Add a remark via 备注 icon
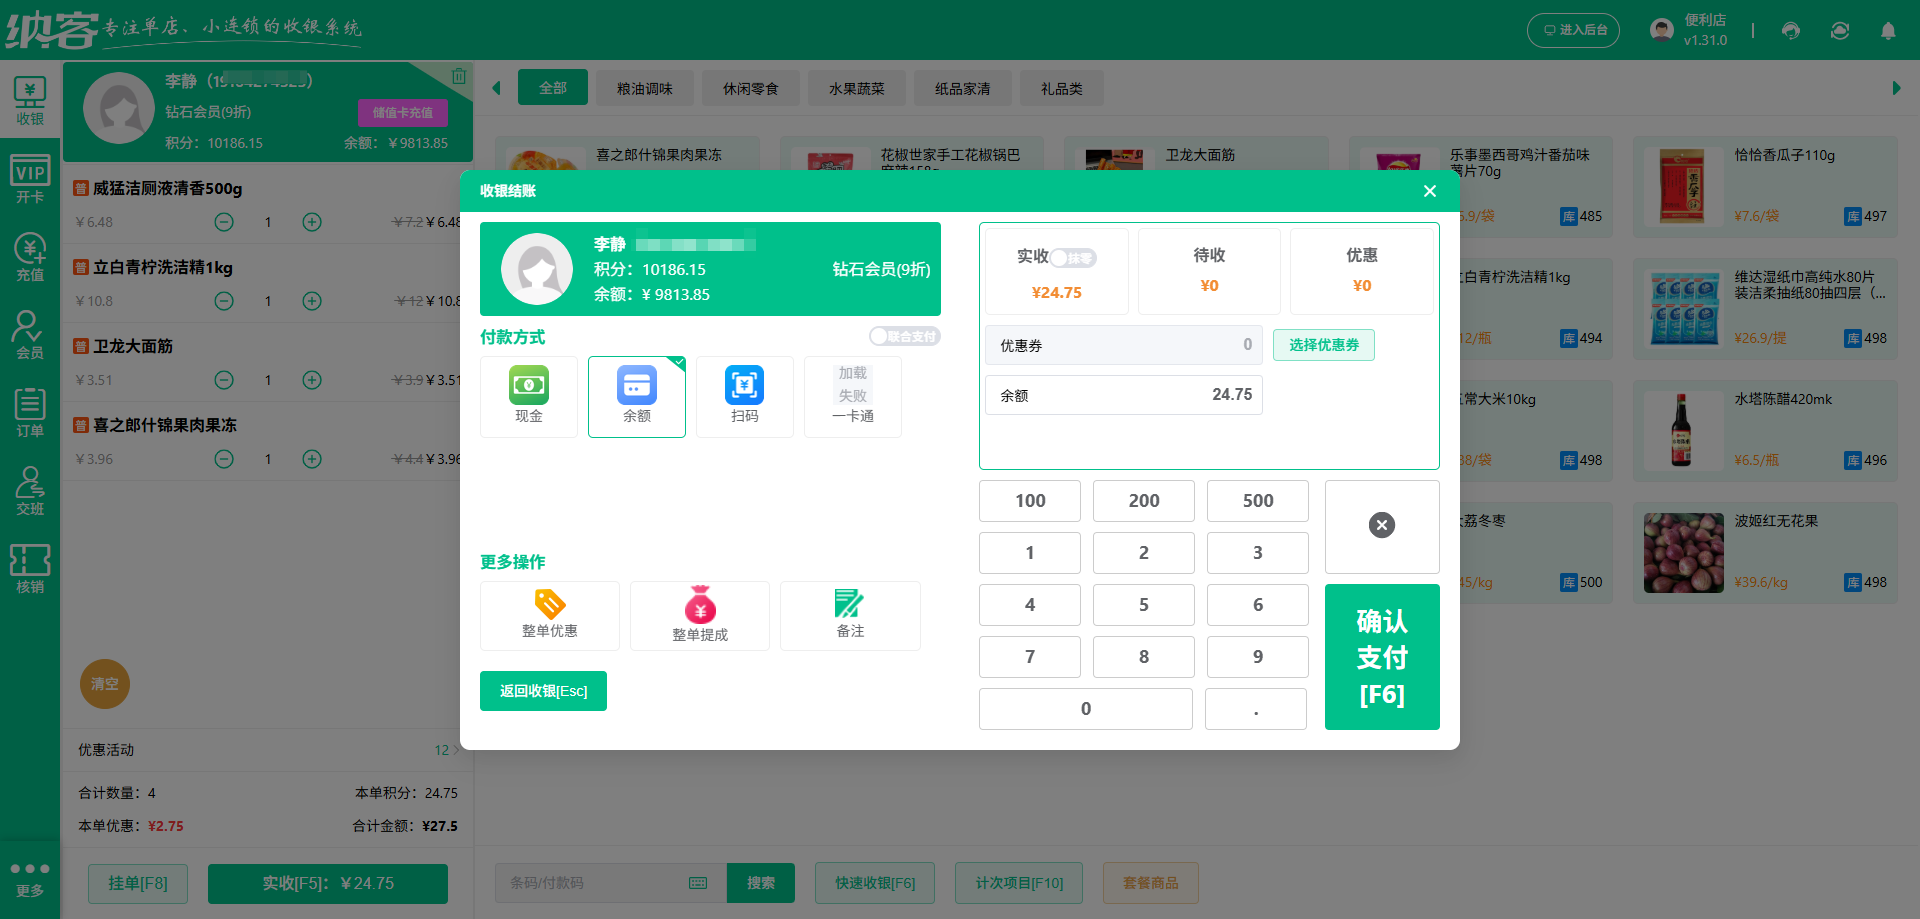The image size is (1920, 919). (849, 615)
